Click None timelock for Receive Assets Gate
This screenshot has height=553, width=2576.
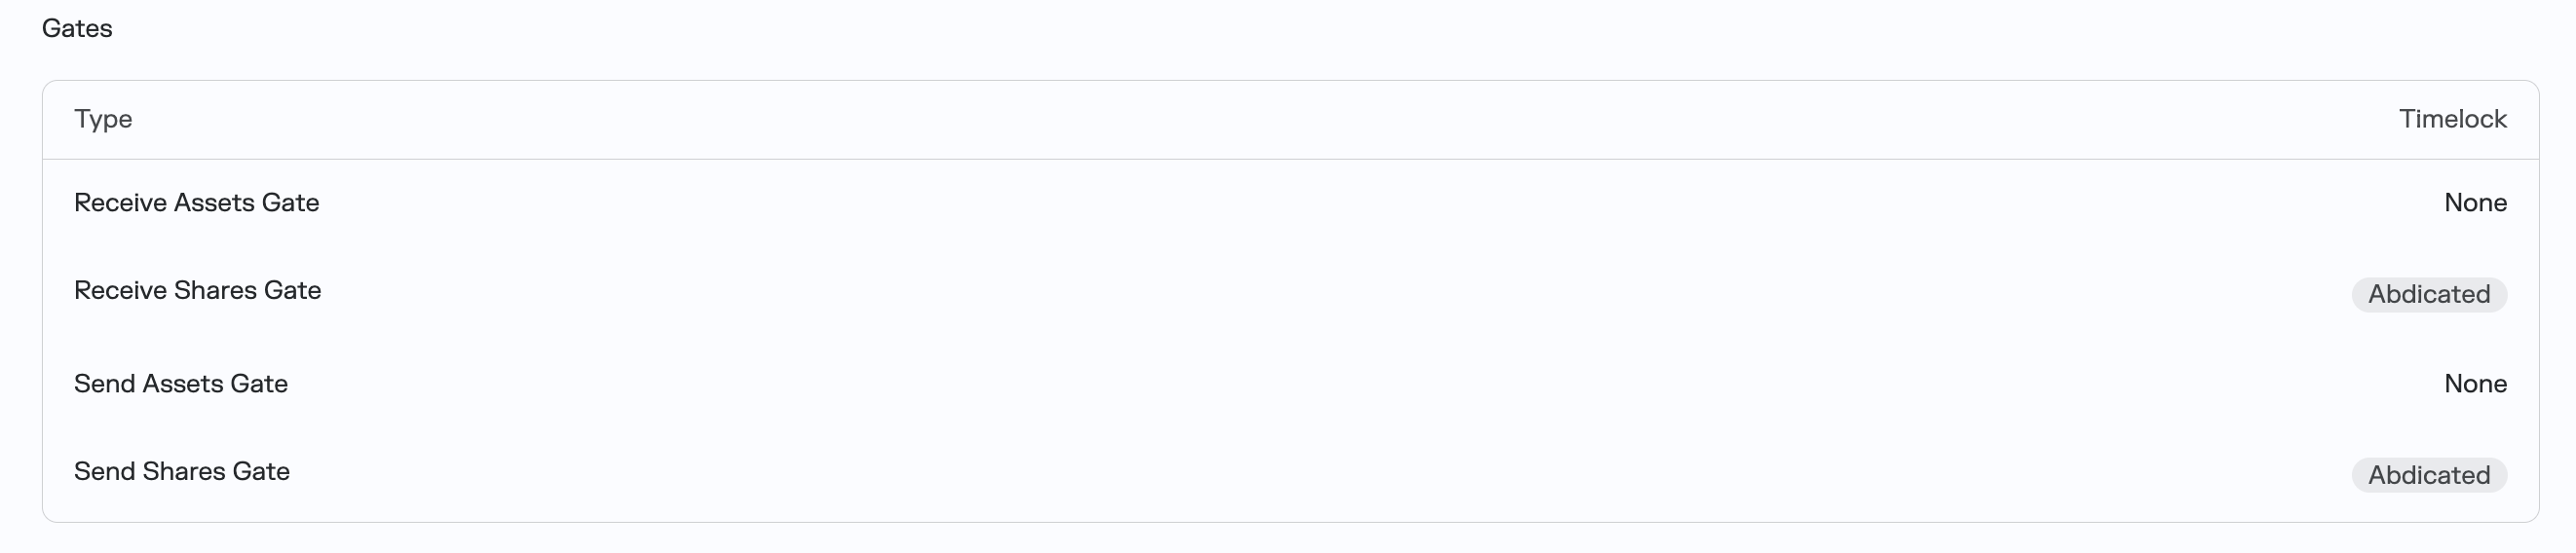point(2475,203)
